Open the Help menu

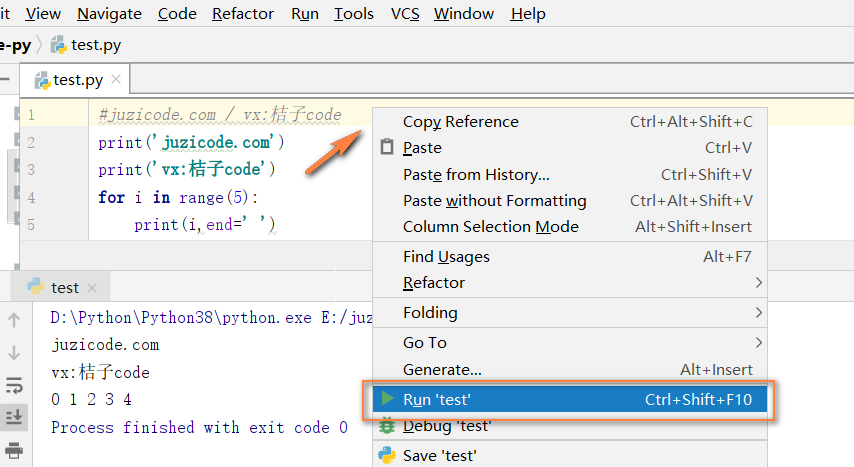tap(528, 14)
